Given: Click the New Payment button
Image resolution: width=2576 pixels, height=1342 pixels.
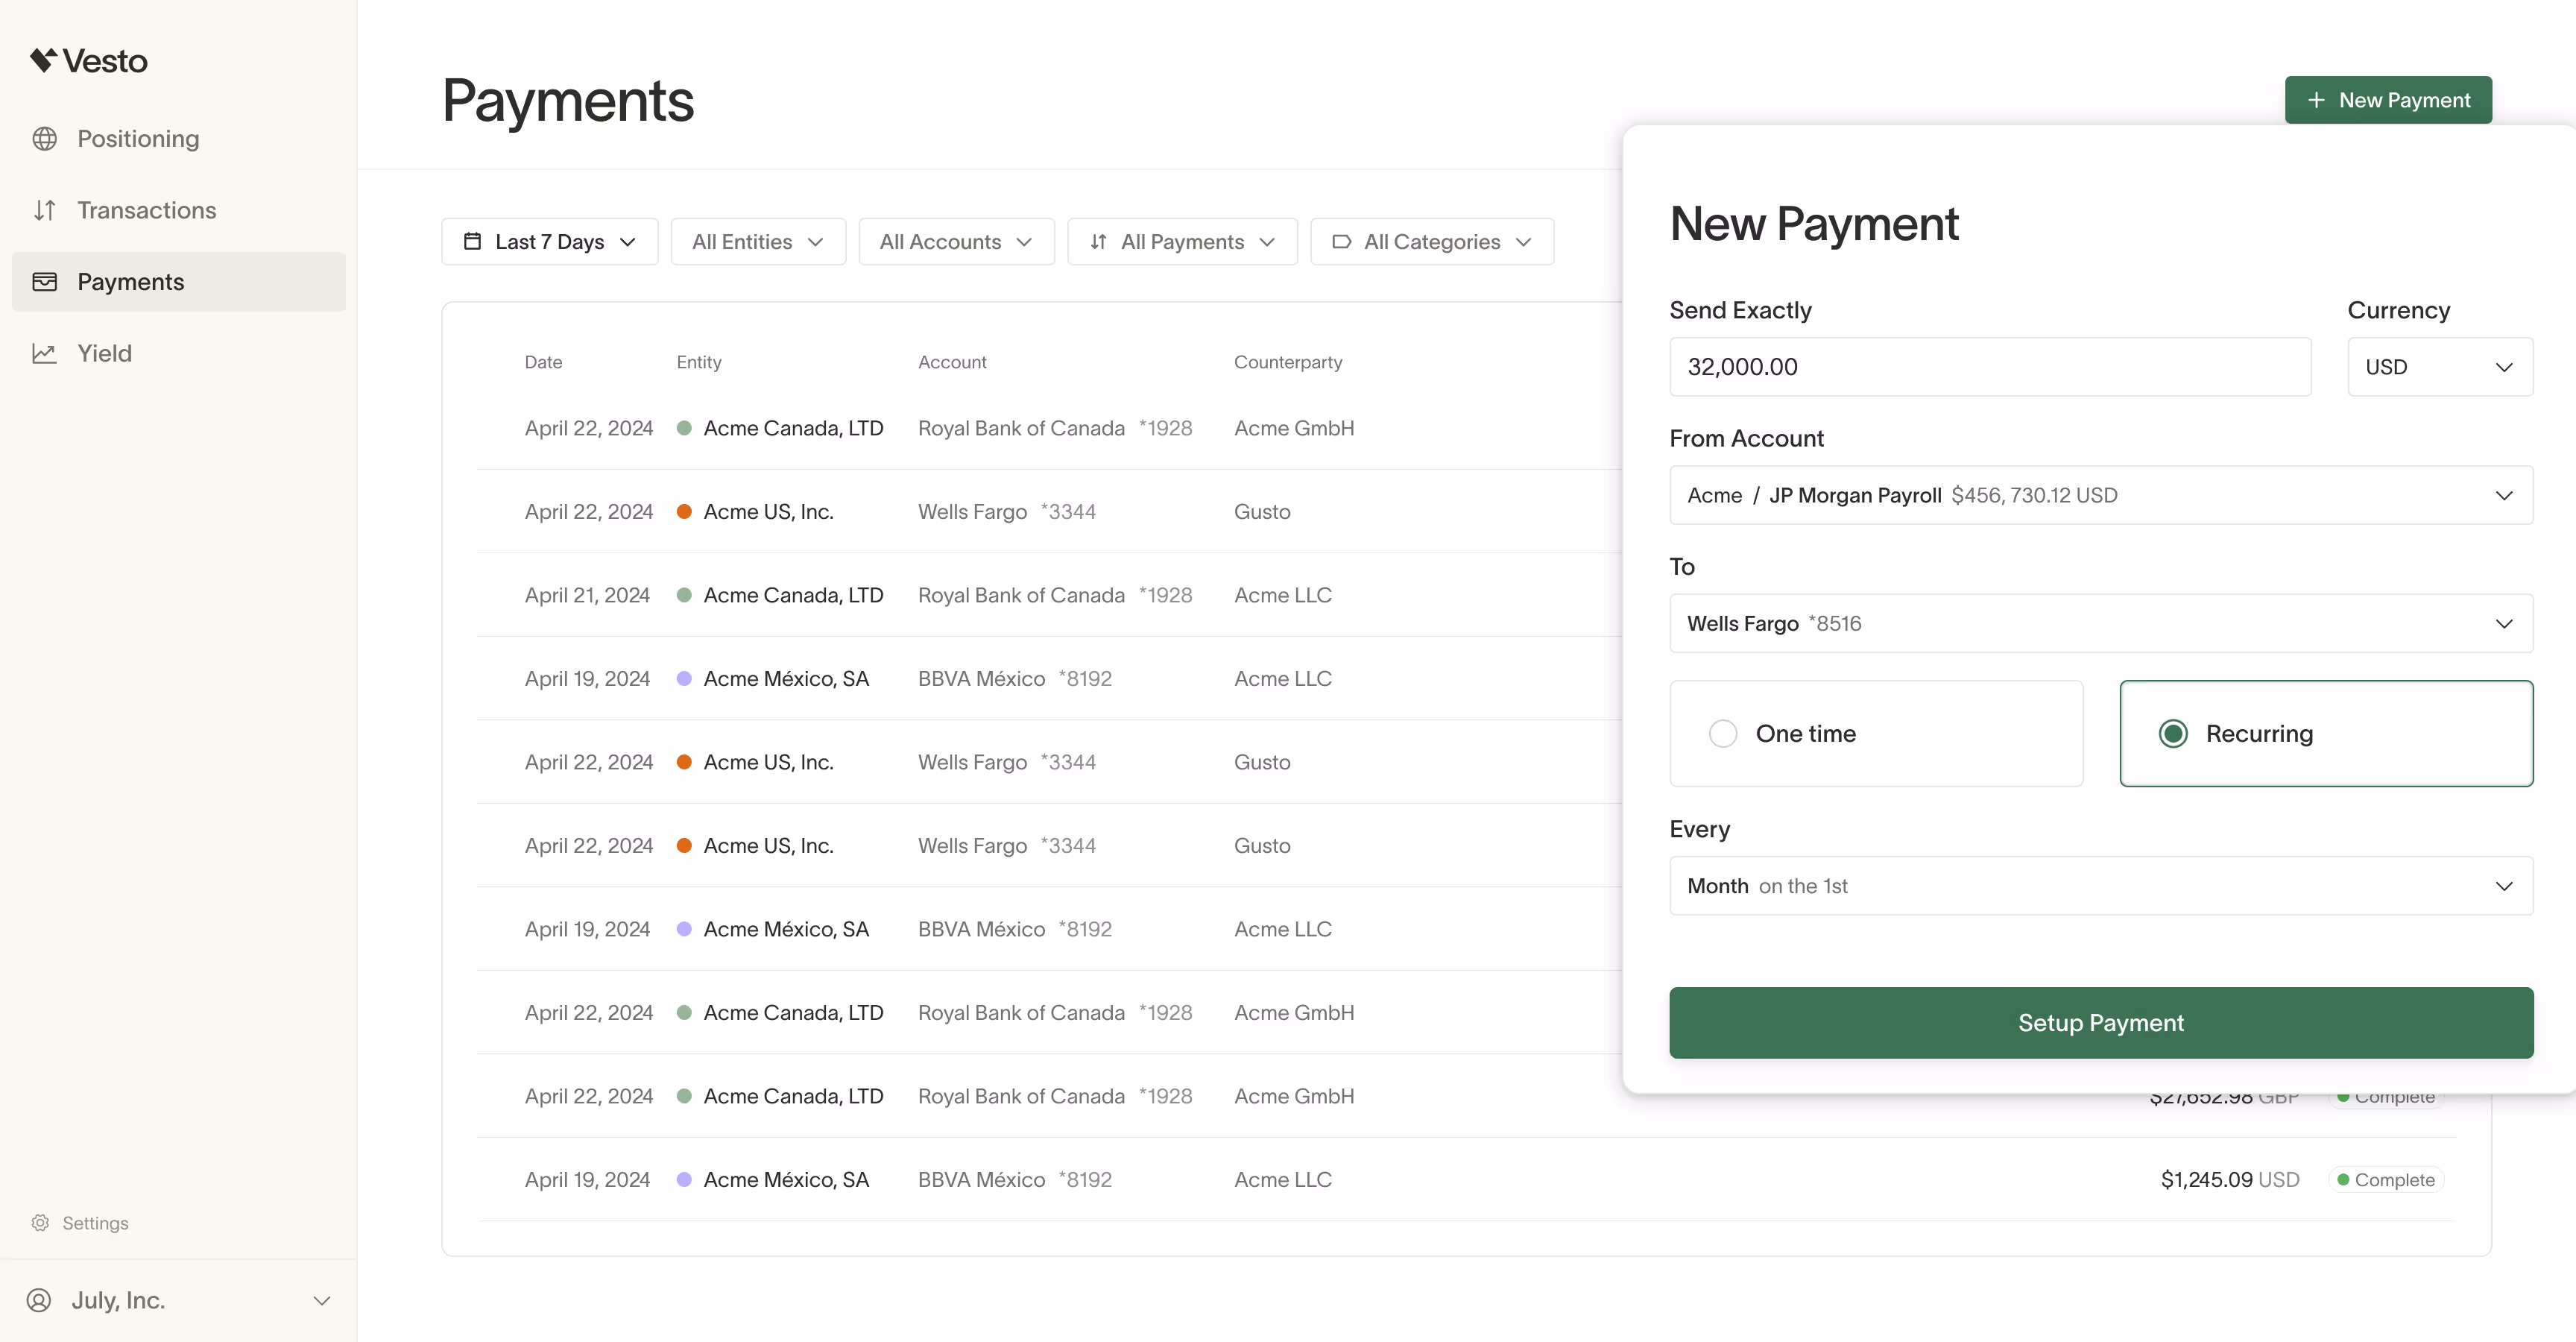Looking at the screenshot, I should 2388,100.
